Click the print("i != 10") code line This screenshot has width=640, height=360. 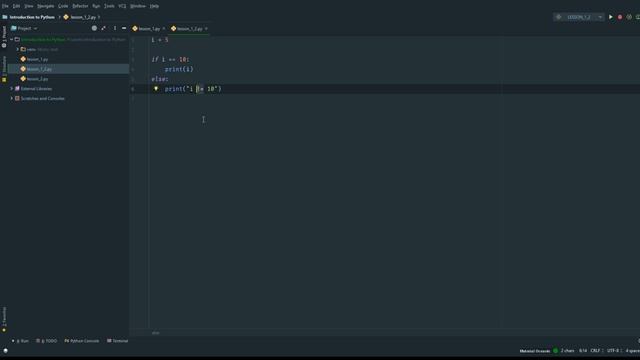click(x=193, y=89)
